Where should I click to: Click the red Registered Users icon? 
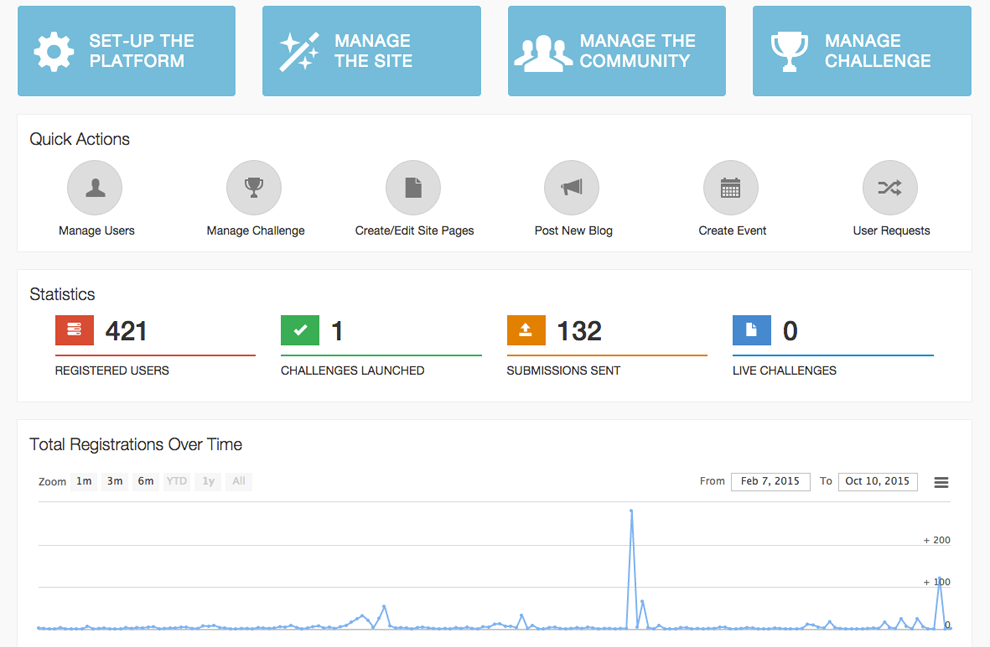(x=75, y=330)
